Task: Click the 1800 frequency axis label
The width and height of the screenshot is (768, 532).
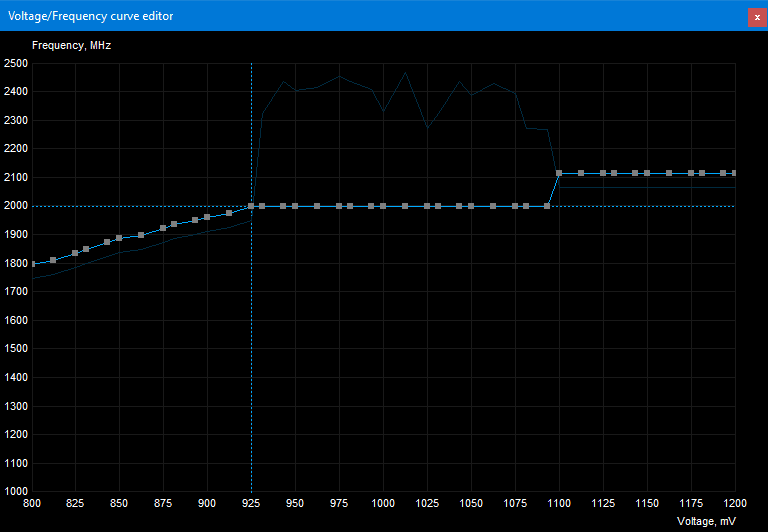Action: pos(16,264)
